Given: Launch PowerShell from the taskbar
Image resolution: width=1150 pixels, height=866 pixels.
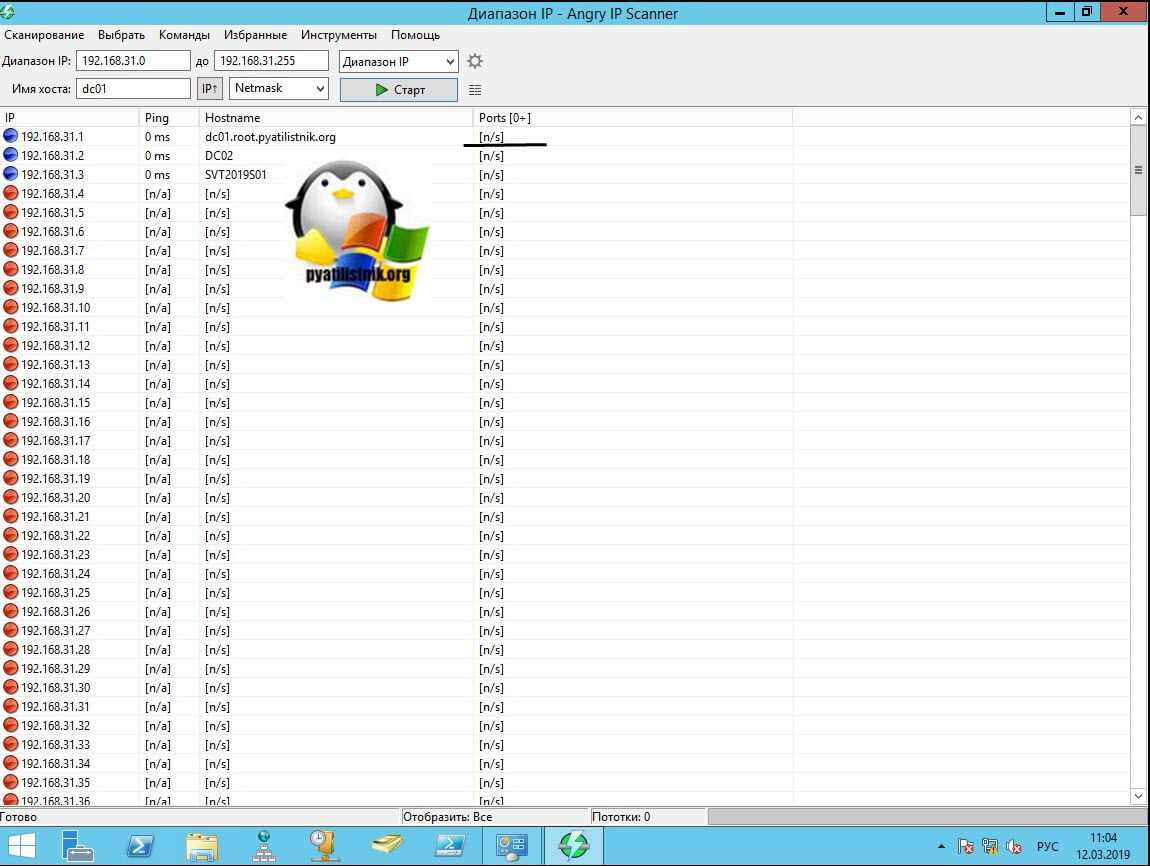Looking at the screenshot, I should (x=140, y=846).
